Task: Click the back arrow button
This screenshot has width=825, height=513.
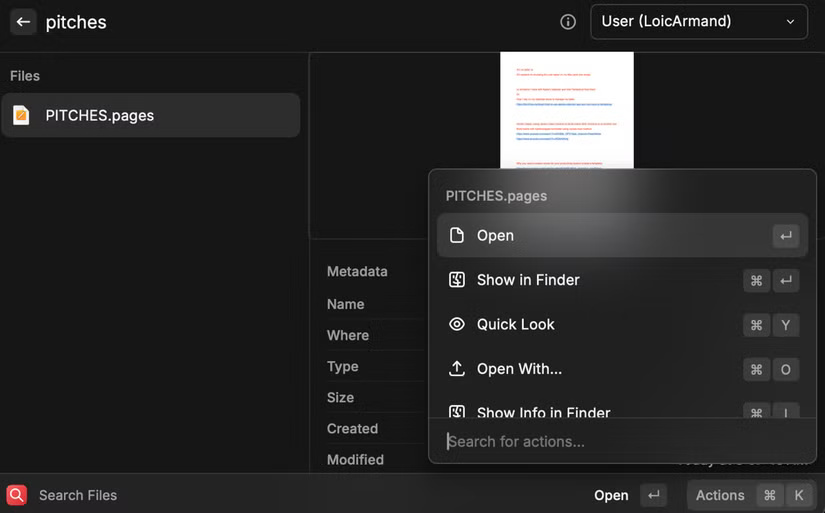Action: coord(23,22)
